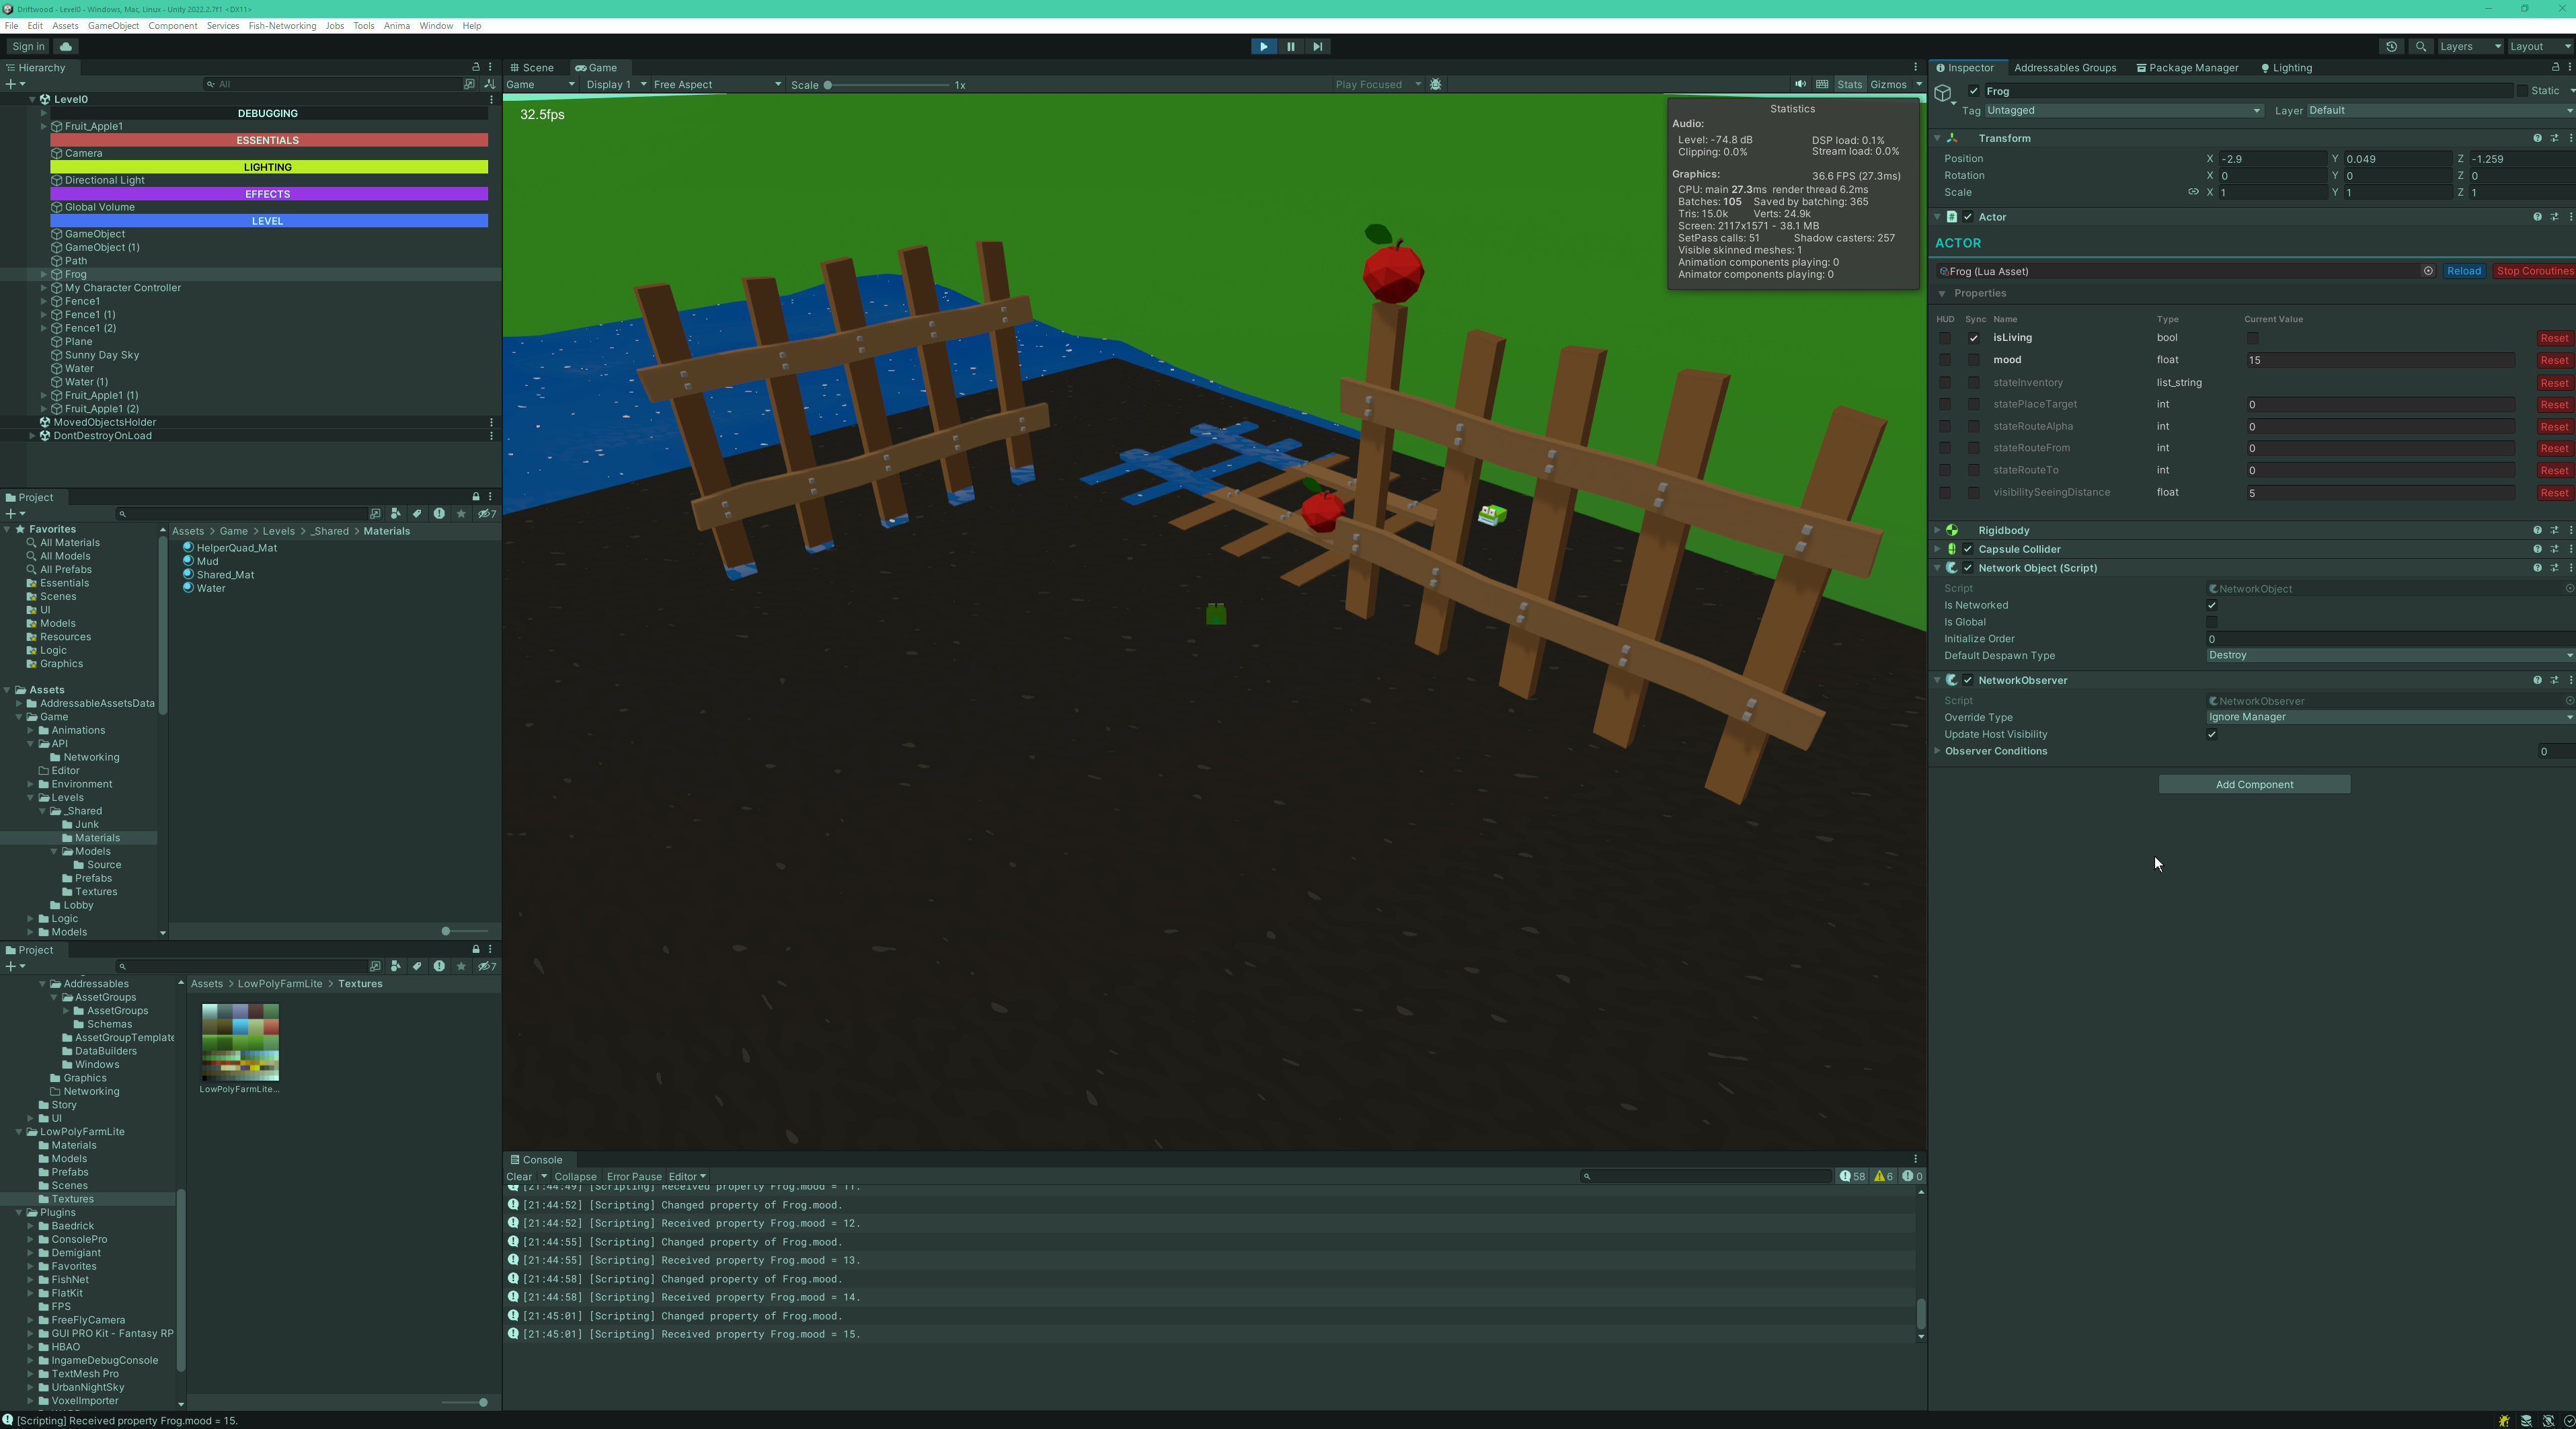The image size is (2576, 1429).
Task: Mute audio in the Game view
Action: tap(1800, 84)
